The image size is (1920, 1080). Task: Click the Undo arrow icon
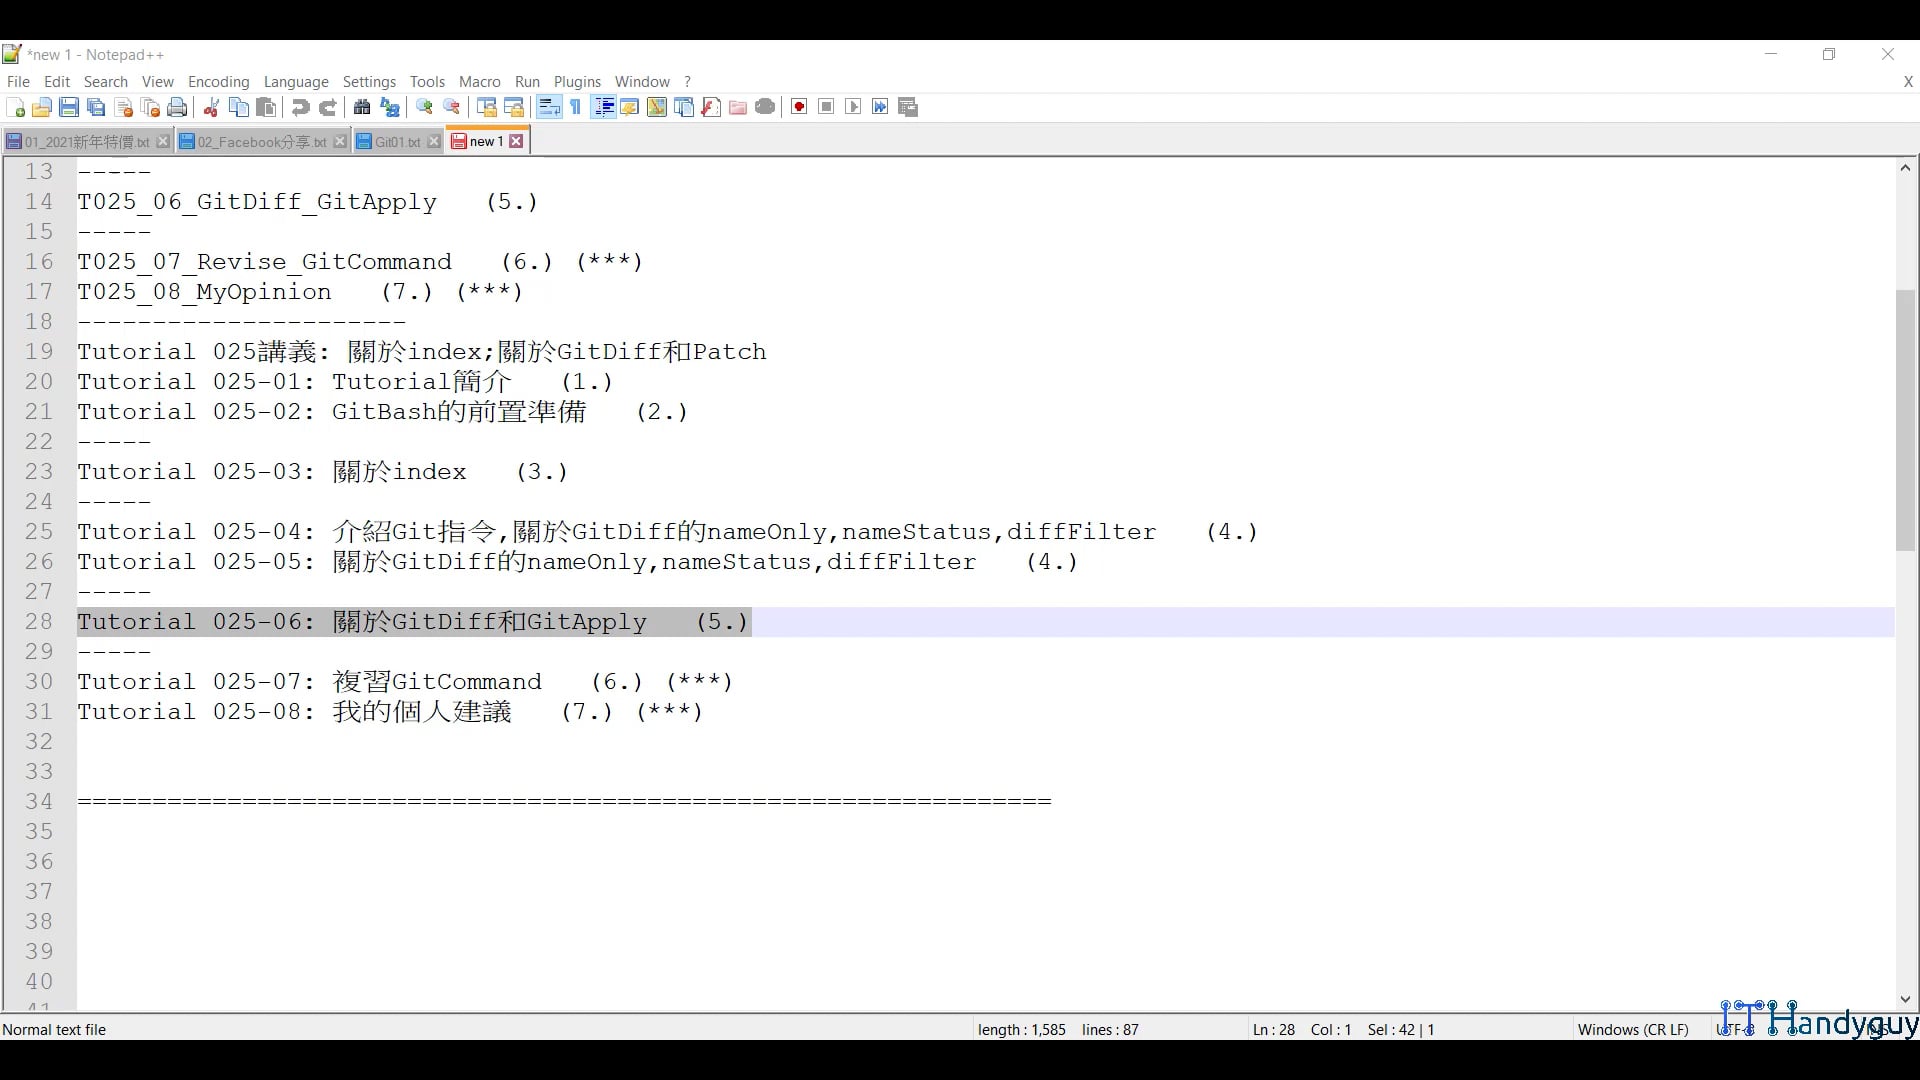(300, 108)
